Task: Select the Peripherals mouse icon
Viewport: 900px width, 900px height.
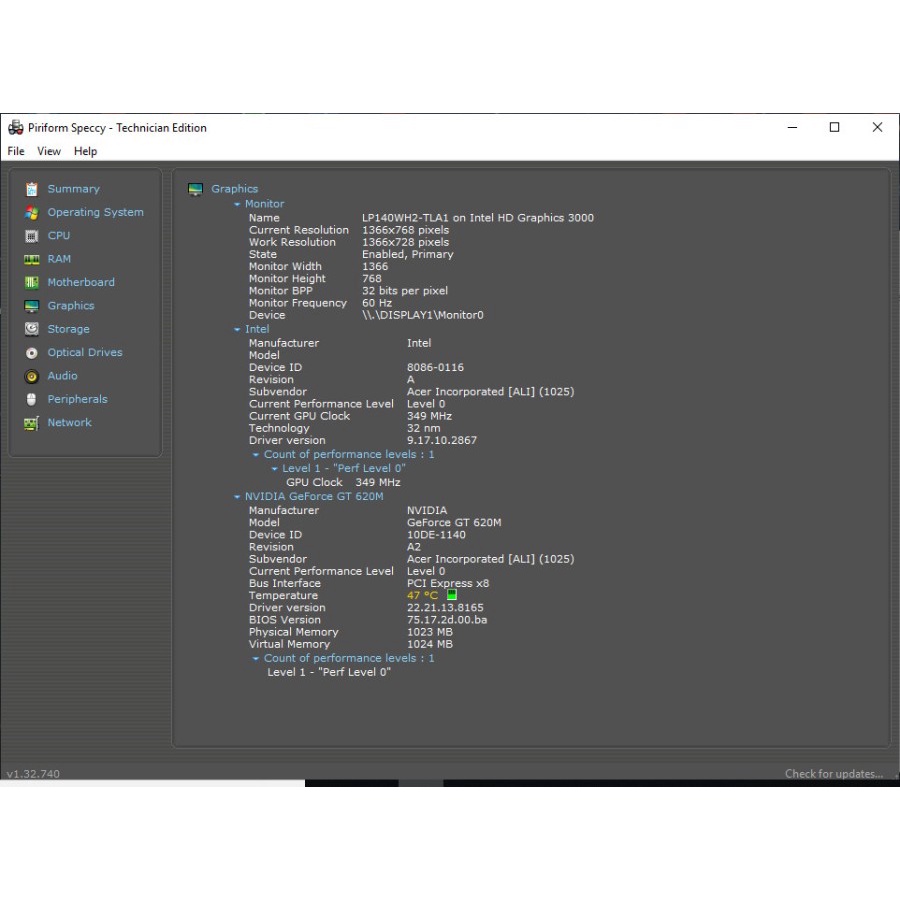Action: point(32,399)
